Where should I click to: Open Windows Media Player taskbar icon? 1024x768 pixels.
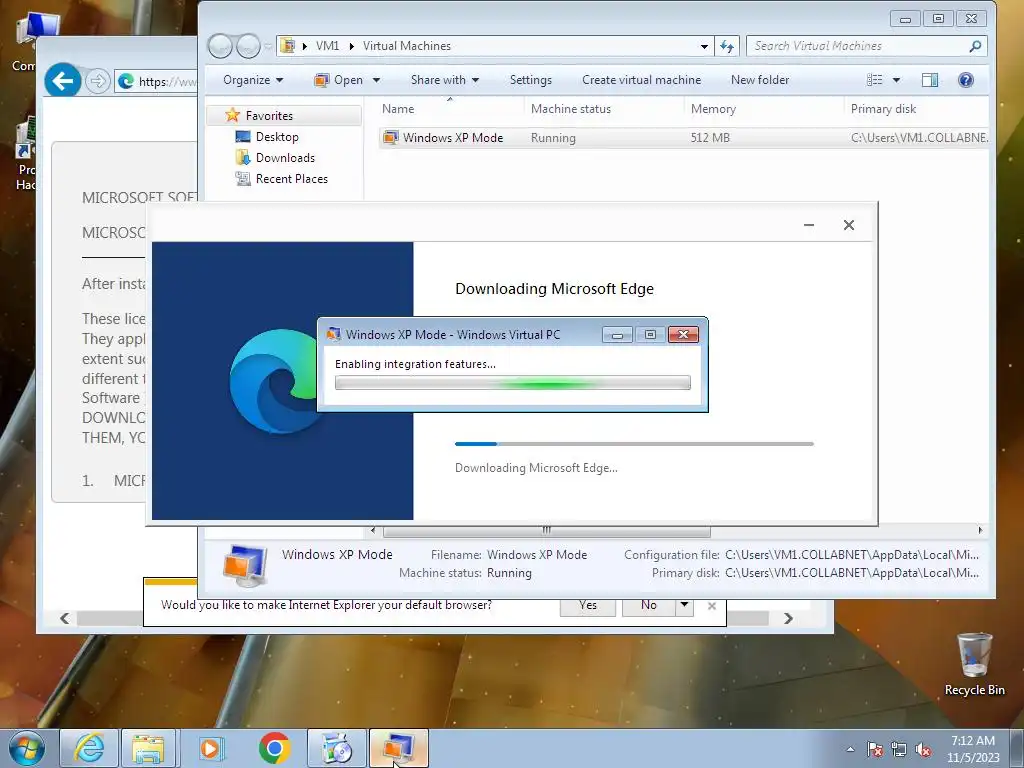(210, 748)
